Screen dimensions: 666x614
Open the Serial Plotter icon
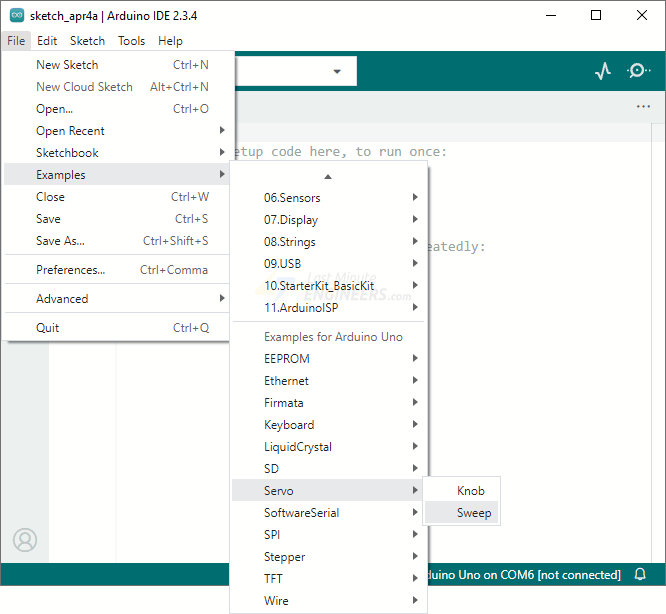pos(602,71)
